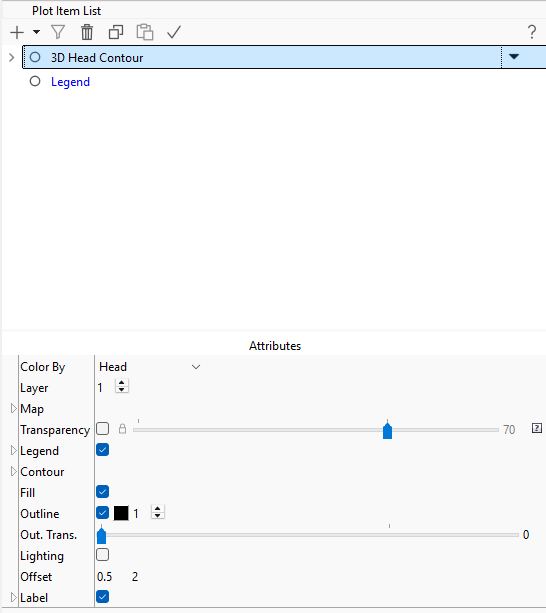Image resolution: width=546 pixels, height=613 pixels.
Task: Increase the Layer value with up arrow
Action: point(122,383)
